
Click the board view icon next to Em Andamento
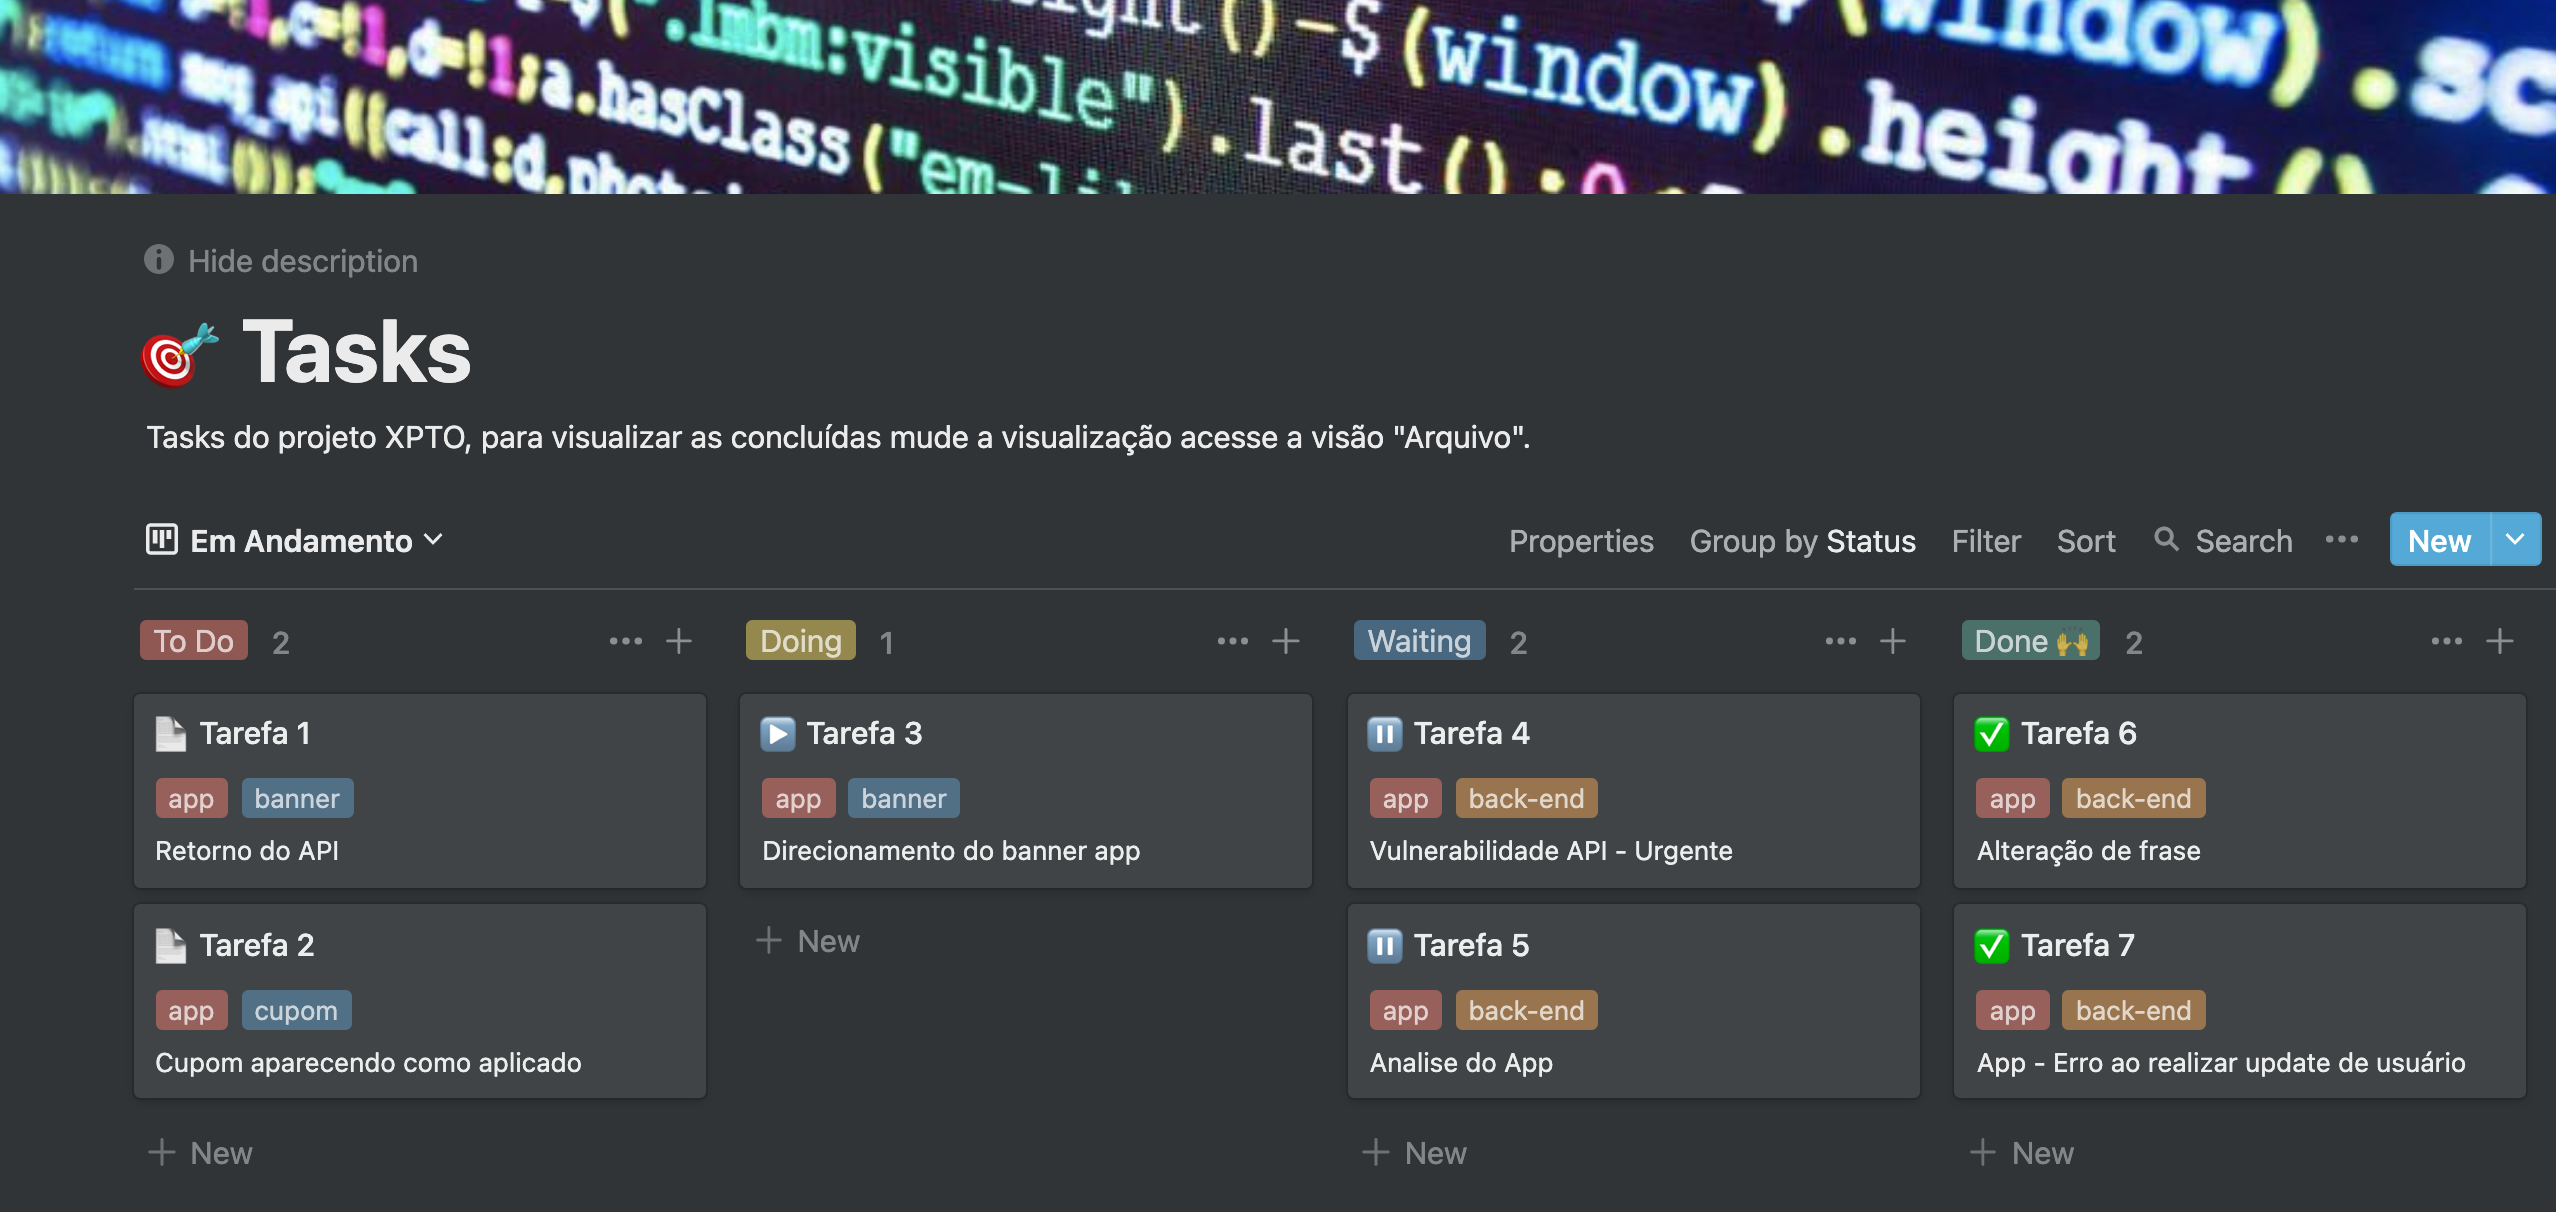(x=162, y=540)
